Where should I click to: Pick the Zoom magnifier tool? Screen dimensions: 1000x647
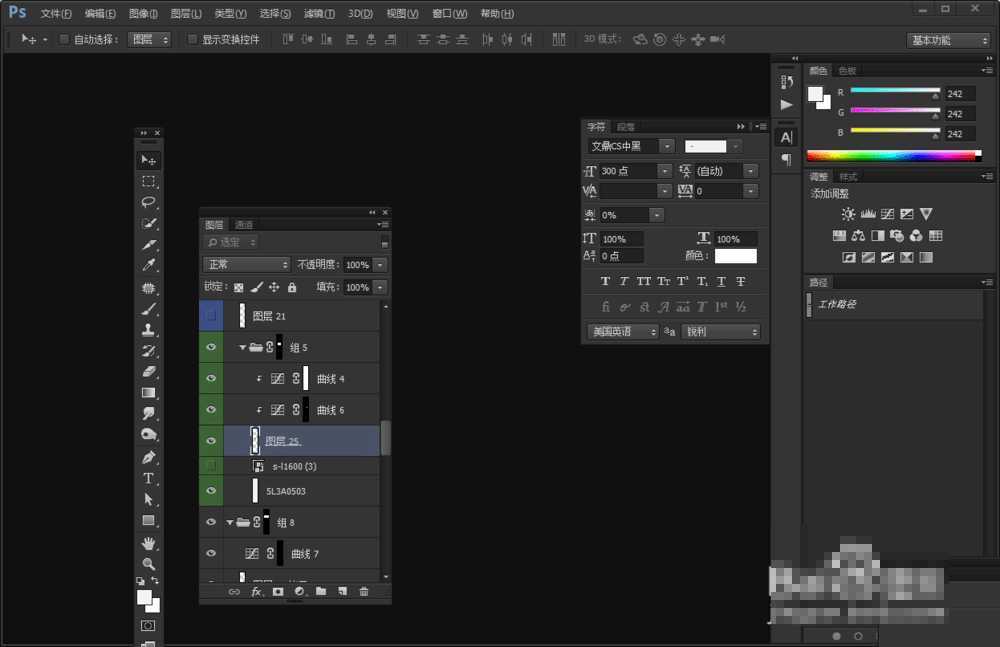pos(149,564)
